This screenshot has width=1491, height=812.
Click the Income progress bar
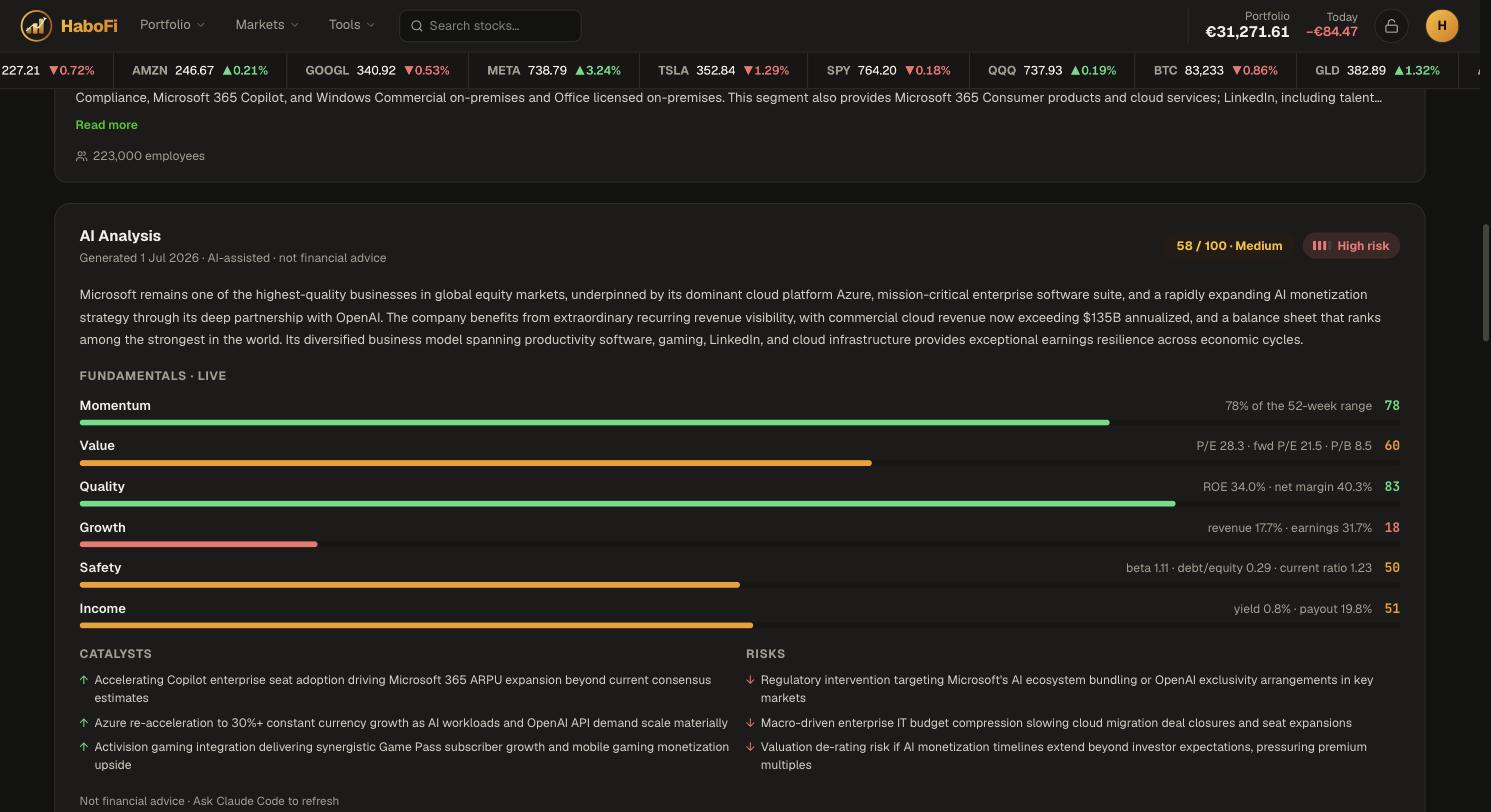click(x=739, y=625)
